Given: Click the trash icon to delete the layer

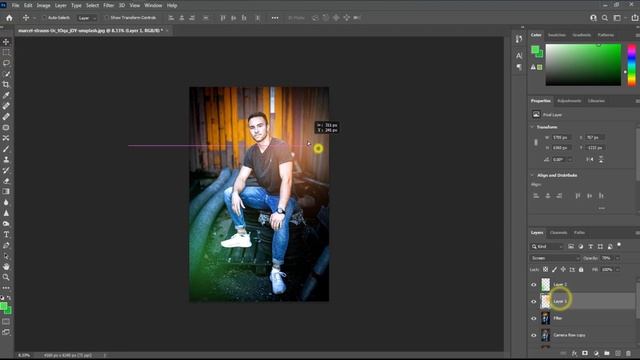Looking at the screenshot, I should (x=628, y=353).
